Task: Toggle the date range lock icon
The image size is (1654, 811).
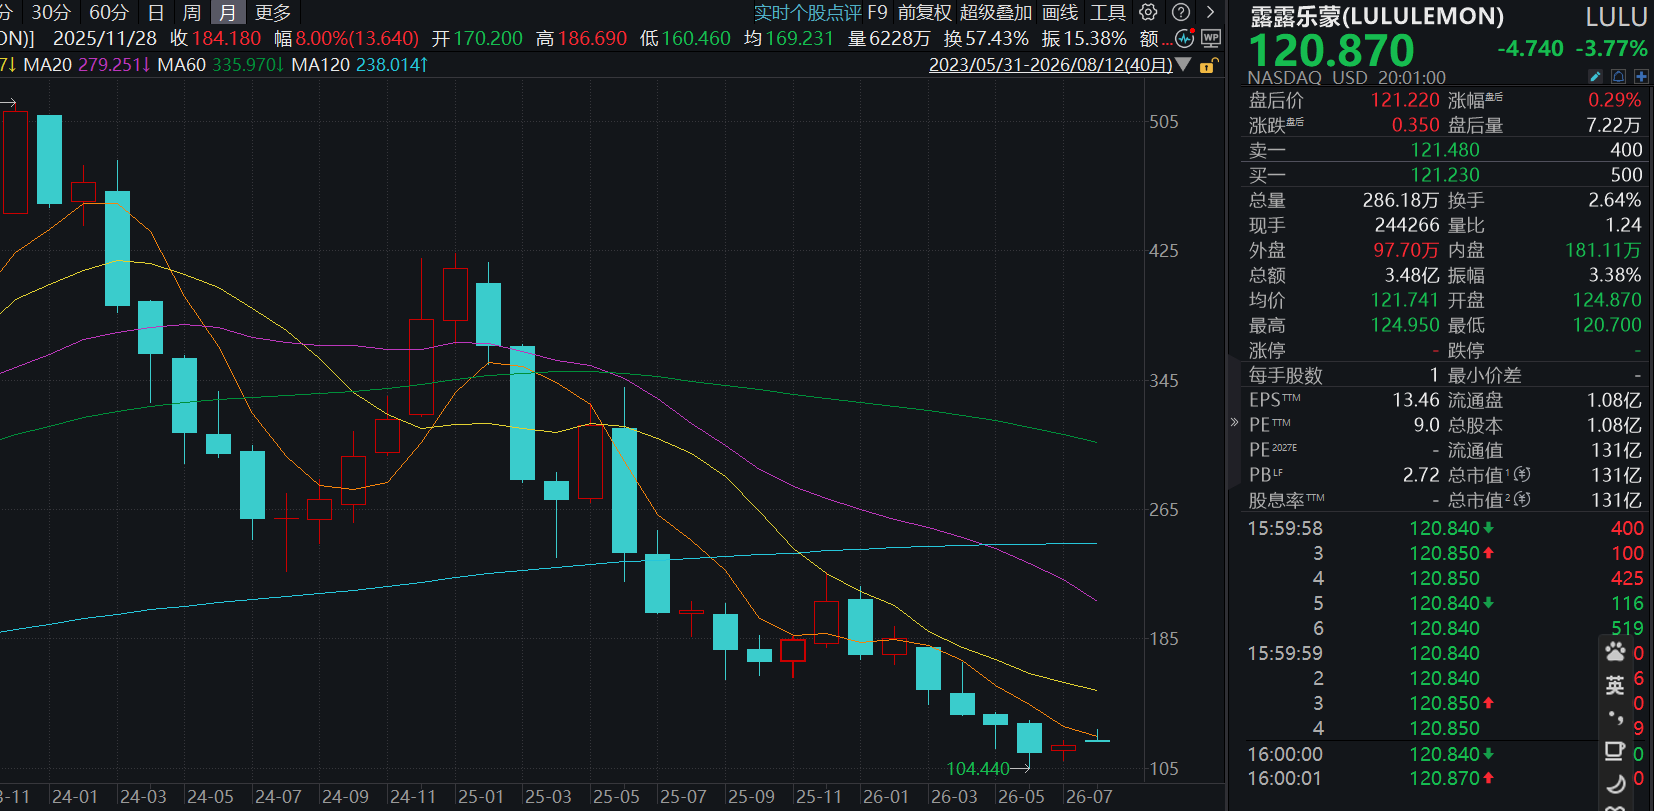Action: point(1209,65)
